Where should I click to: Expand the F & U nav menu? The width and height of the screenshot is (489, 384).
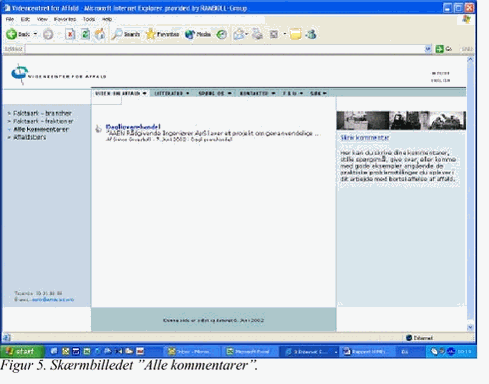(x=293, y=93)
